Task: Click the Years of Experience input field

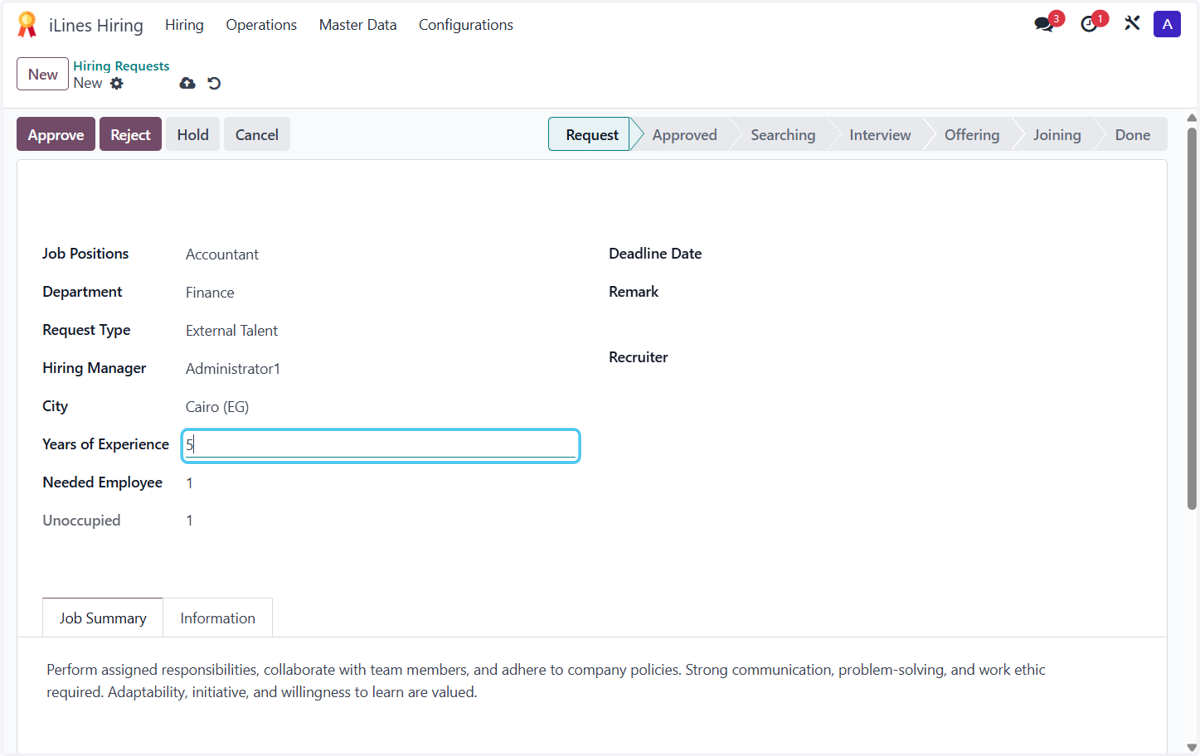Action: pyautogui.click(x=380, y=445)
